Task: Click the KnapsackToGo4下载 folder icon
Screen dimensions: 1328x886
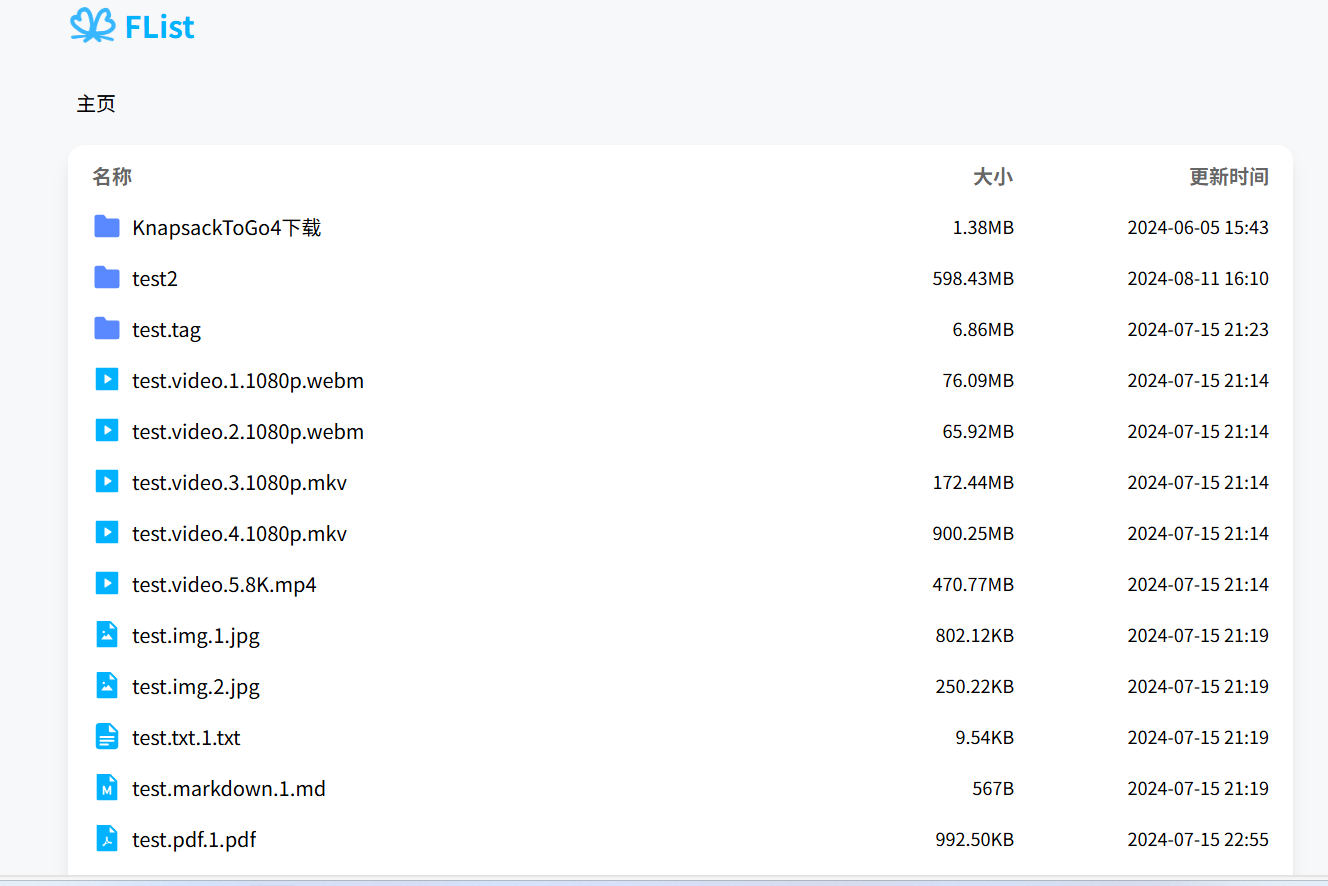Action: click(107, 227)
